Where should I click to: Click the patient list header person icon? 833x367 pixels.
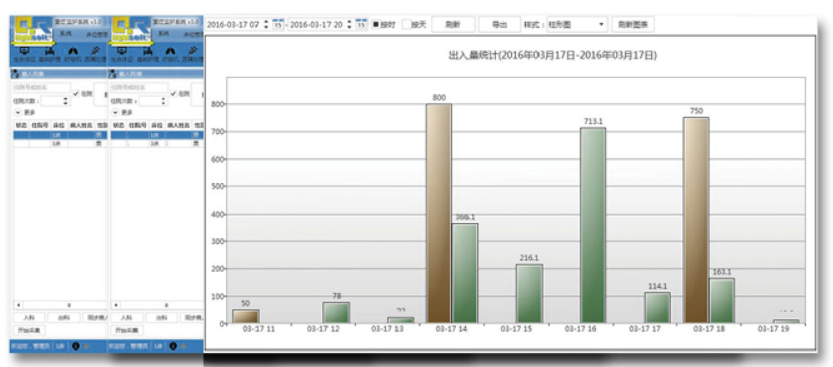click(x=15, y=74)
